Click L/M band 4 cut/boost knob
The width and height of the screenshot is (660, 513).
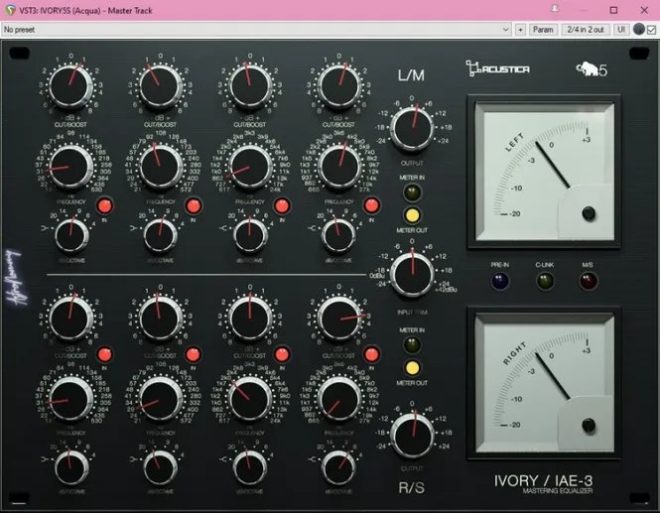339,86
